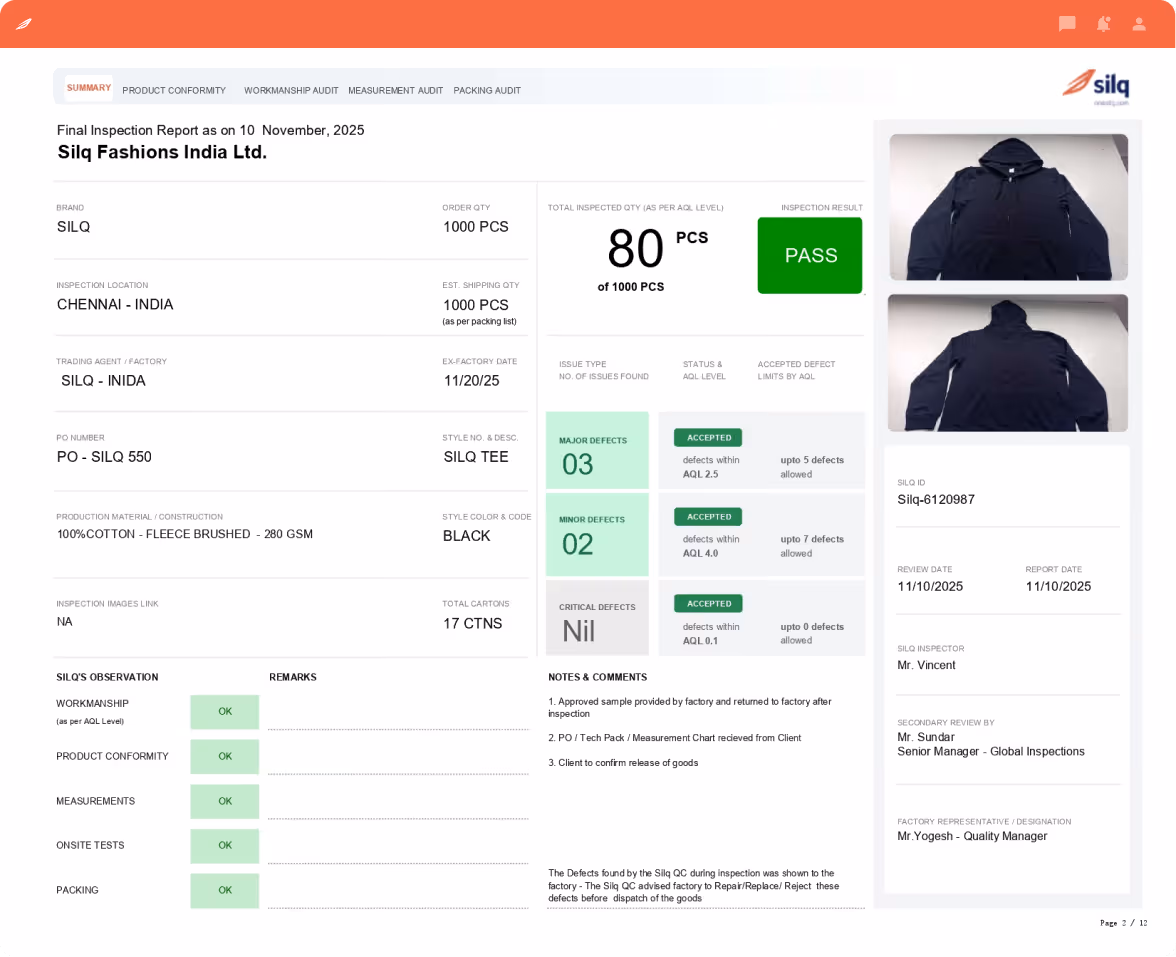The width and height of the screenshot is (1176, 957).
Task: Open the front hoodie photo thumbnail
Action: click(x=1008, y=207)
